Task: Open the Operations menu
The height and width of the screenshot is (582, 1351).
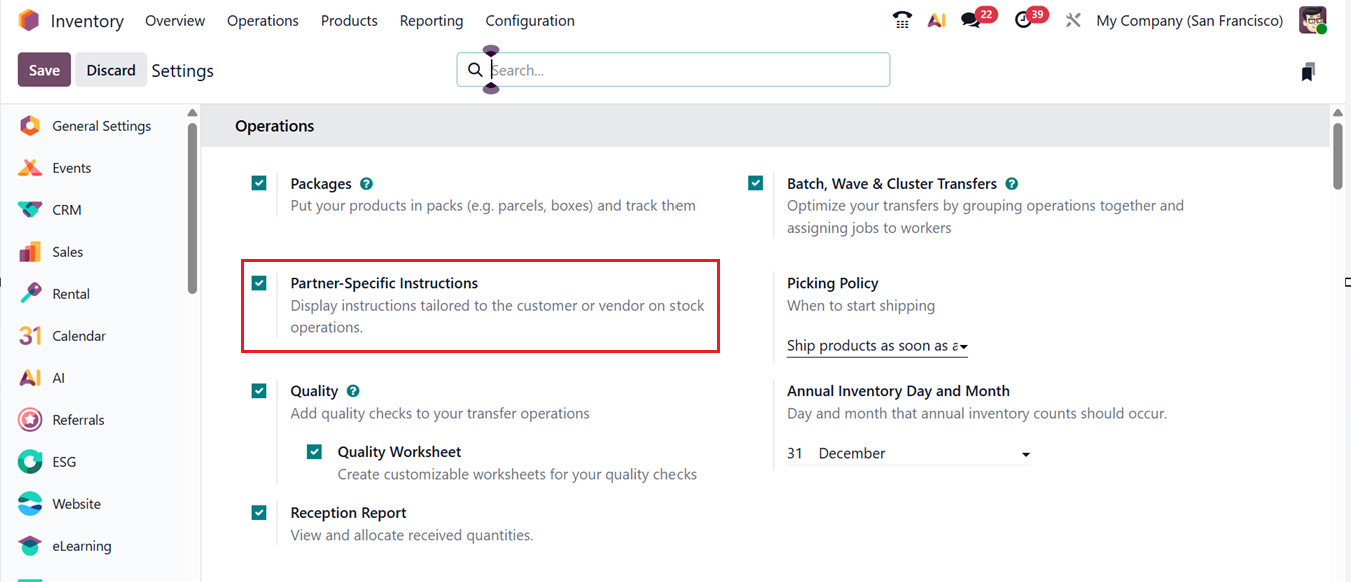Action: (263, 20)
